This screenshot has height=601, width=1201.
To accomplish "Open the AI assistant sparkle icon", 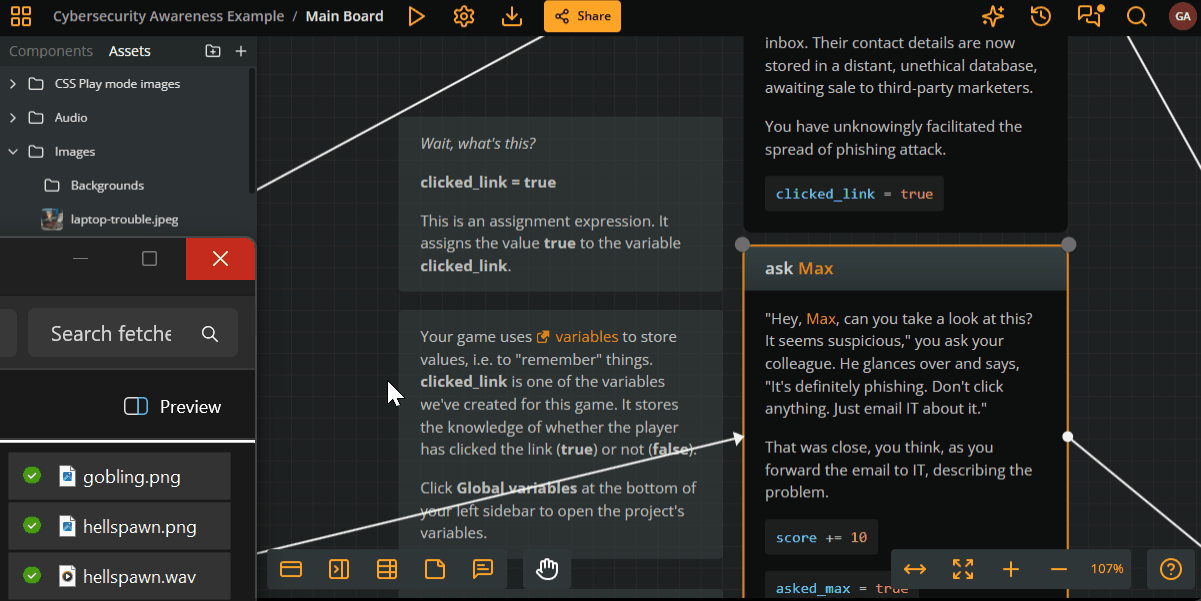I will pyautogui.click(x=992, y=16).
